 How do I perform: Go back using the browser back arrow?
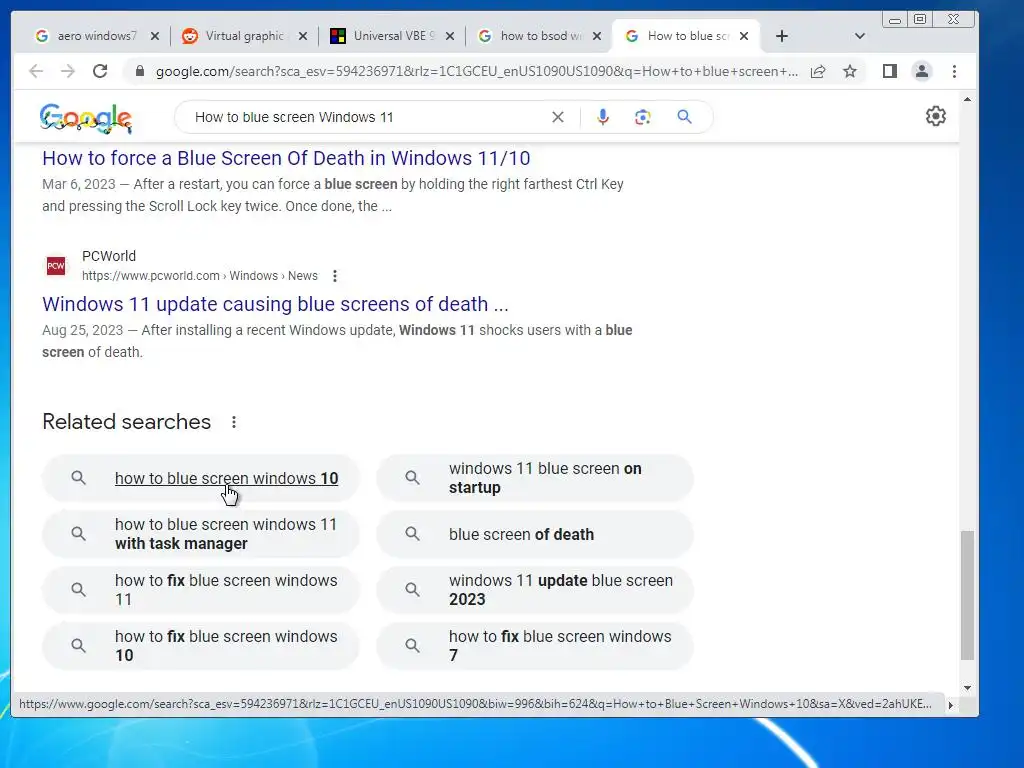36,71
